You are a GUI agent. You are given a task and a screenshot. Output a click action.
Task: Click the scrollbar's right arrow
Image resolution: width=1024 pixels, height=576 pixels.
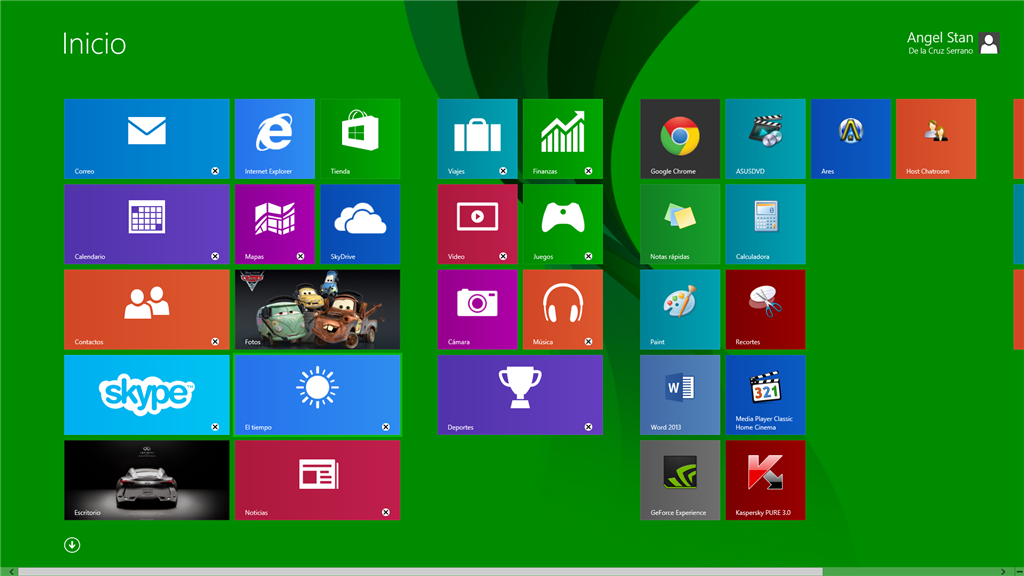tap(1003, 571)
